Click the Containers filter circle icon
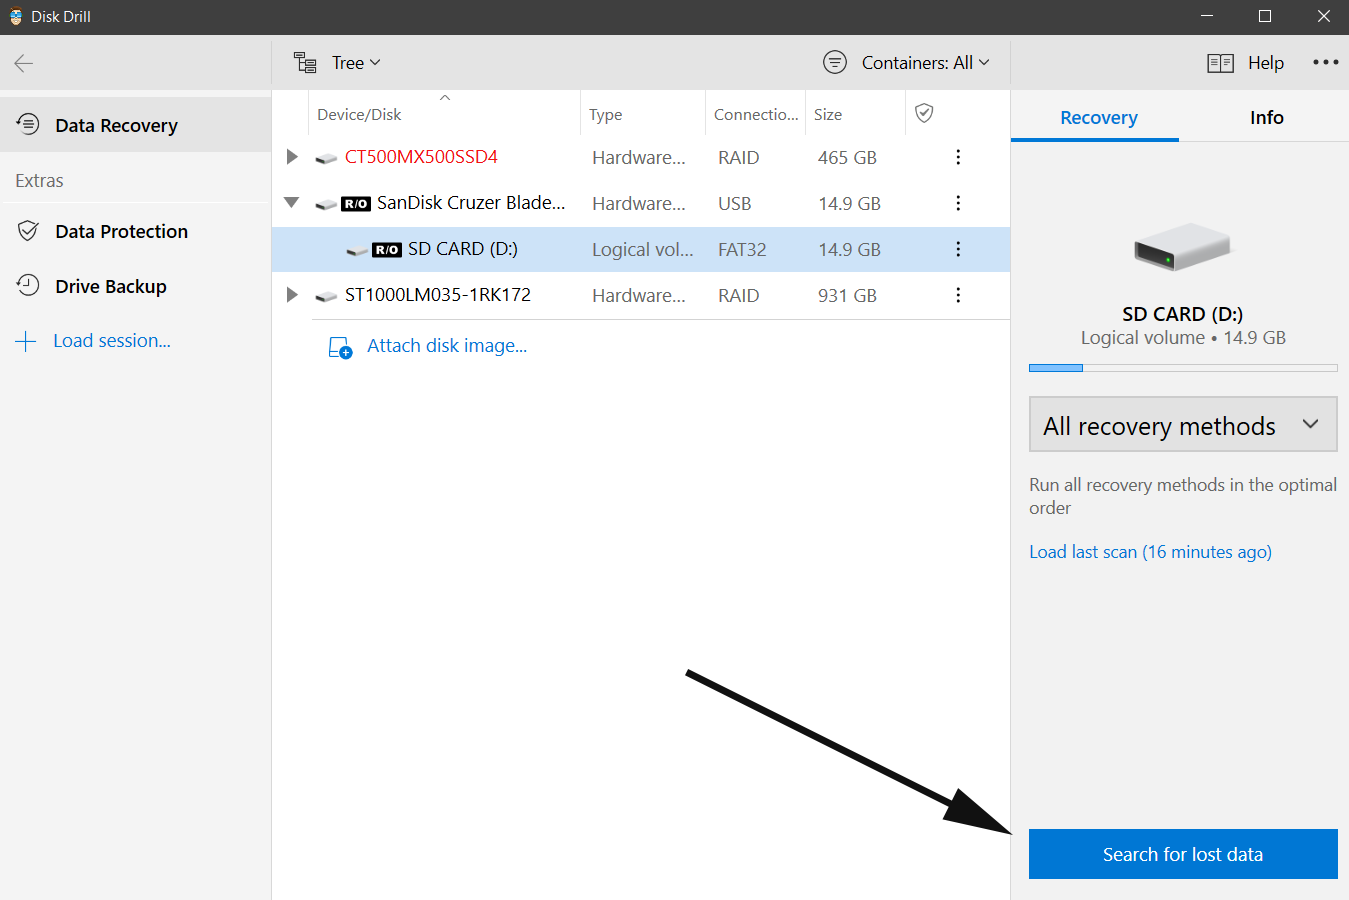Image resolution: width=1349 pixels, height=900 pixels. click(x=835, y=62)
